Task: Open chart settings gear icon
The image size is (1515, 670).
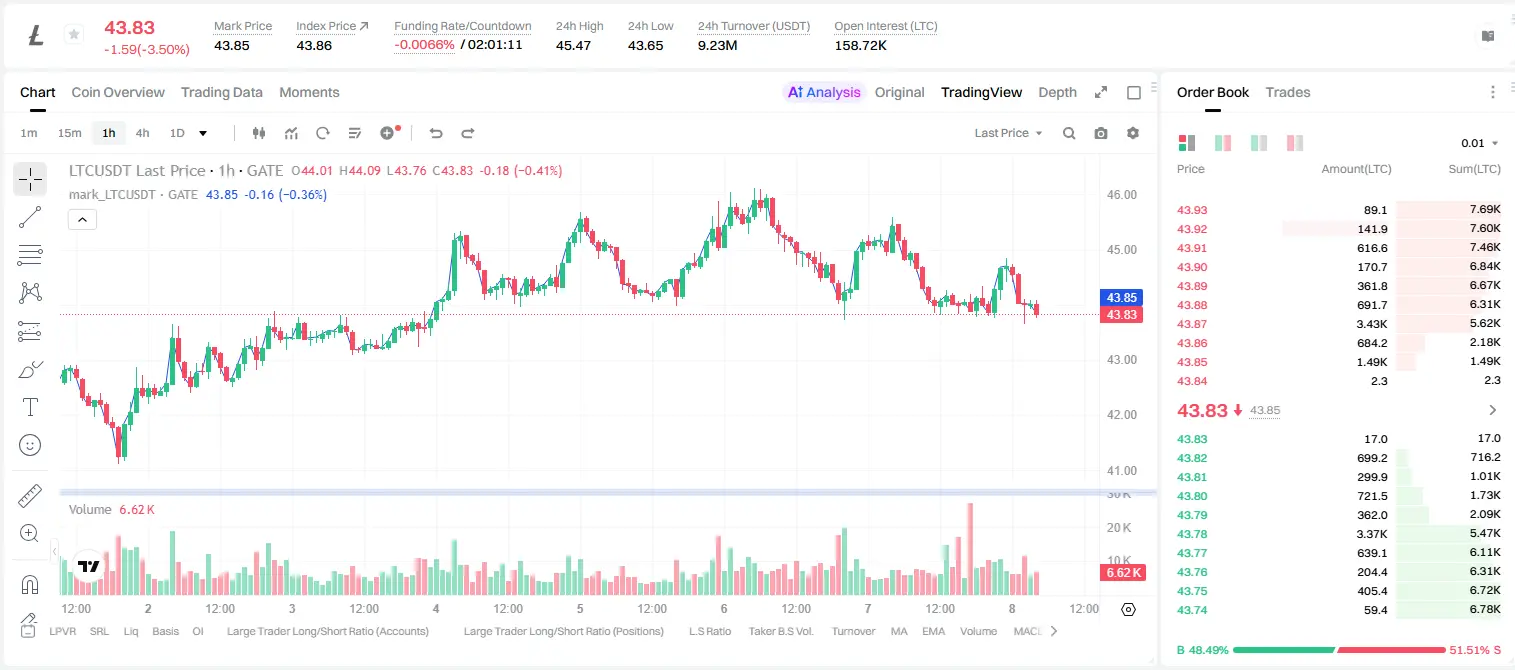Action: point(1133,133)
